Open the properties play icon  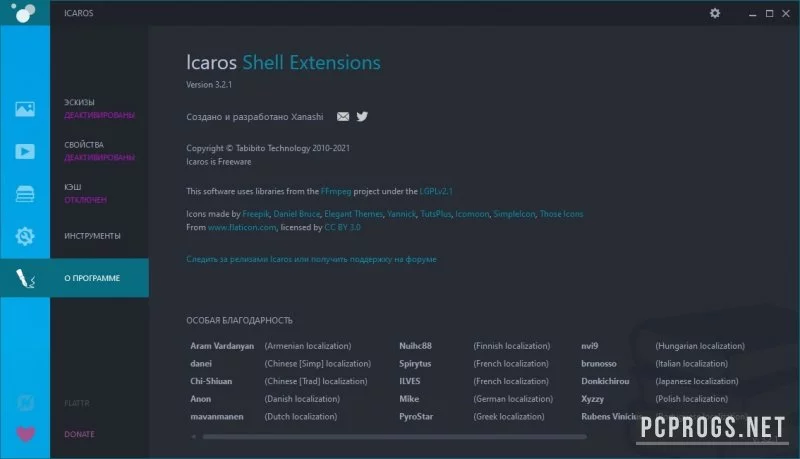coord(25,151)
